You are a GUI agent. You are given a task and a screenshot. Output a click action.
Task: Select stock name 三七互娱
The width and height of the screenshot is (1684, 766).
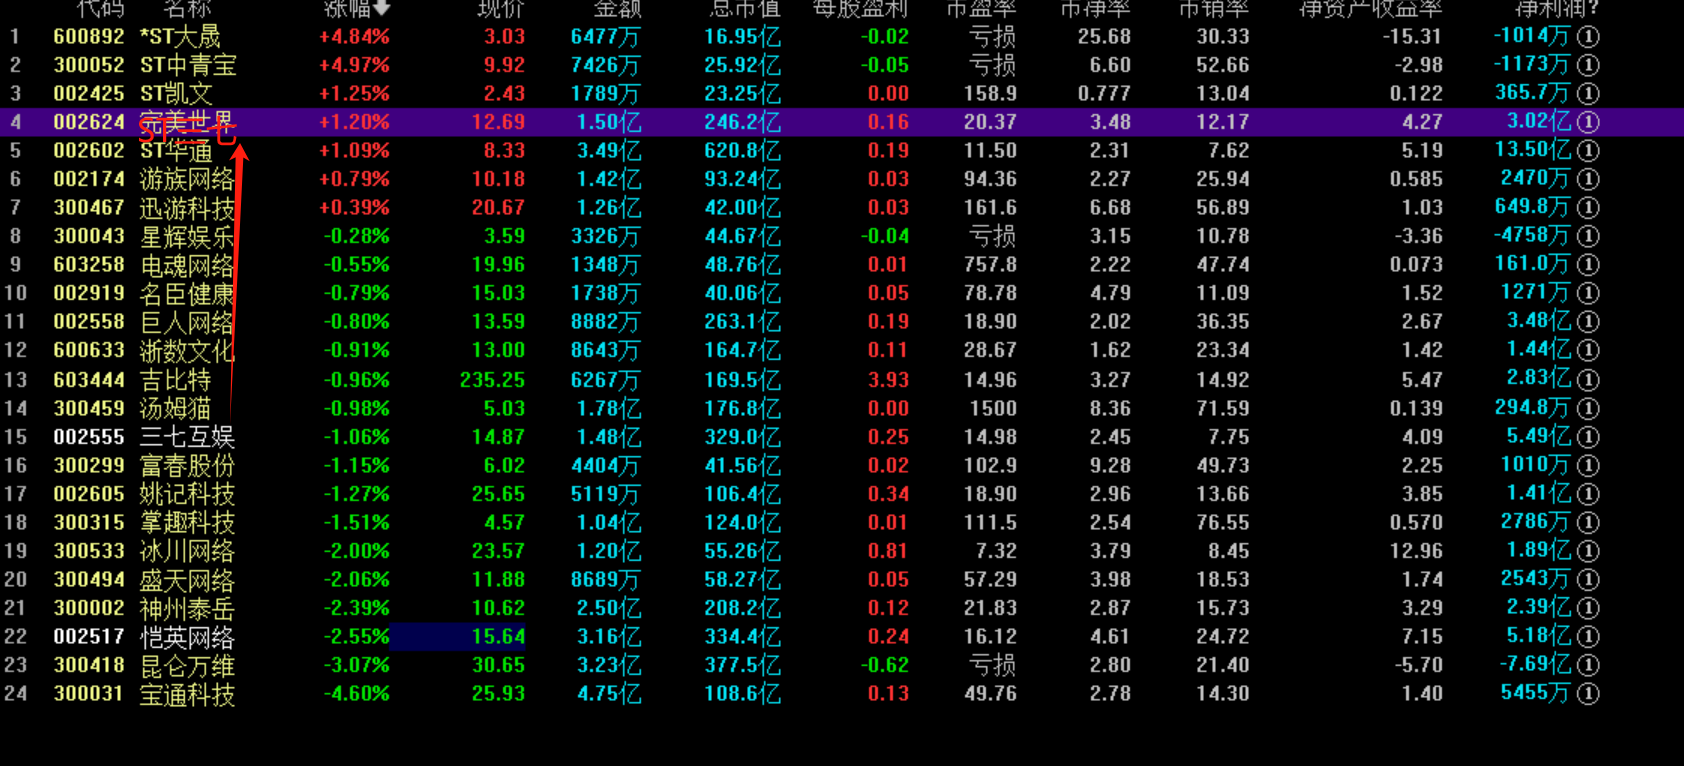(187, 437)
